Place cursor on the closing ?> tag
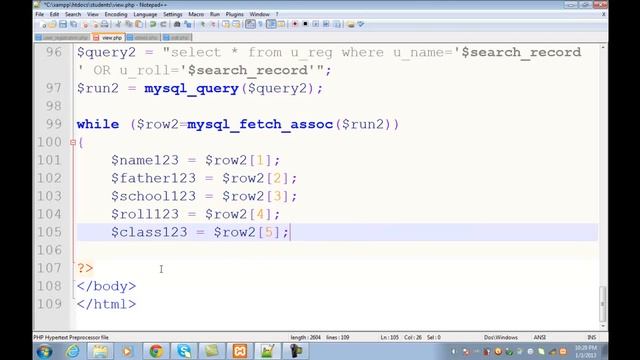 coord(85,268)
